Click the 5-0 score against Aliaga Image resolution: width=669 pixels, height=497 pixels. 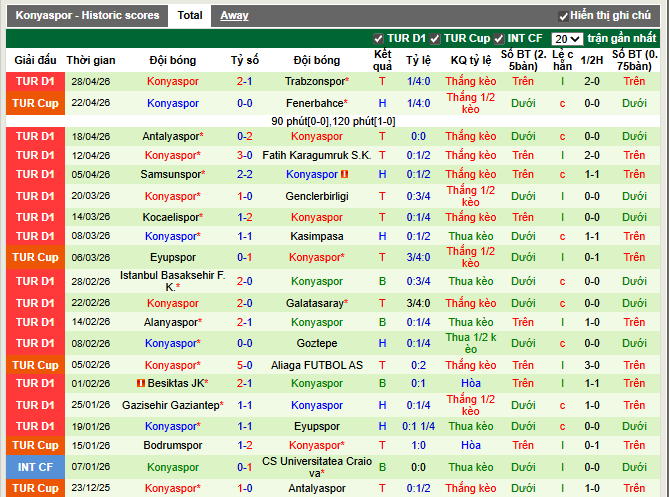tap(244, 365)
